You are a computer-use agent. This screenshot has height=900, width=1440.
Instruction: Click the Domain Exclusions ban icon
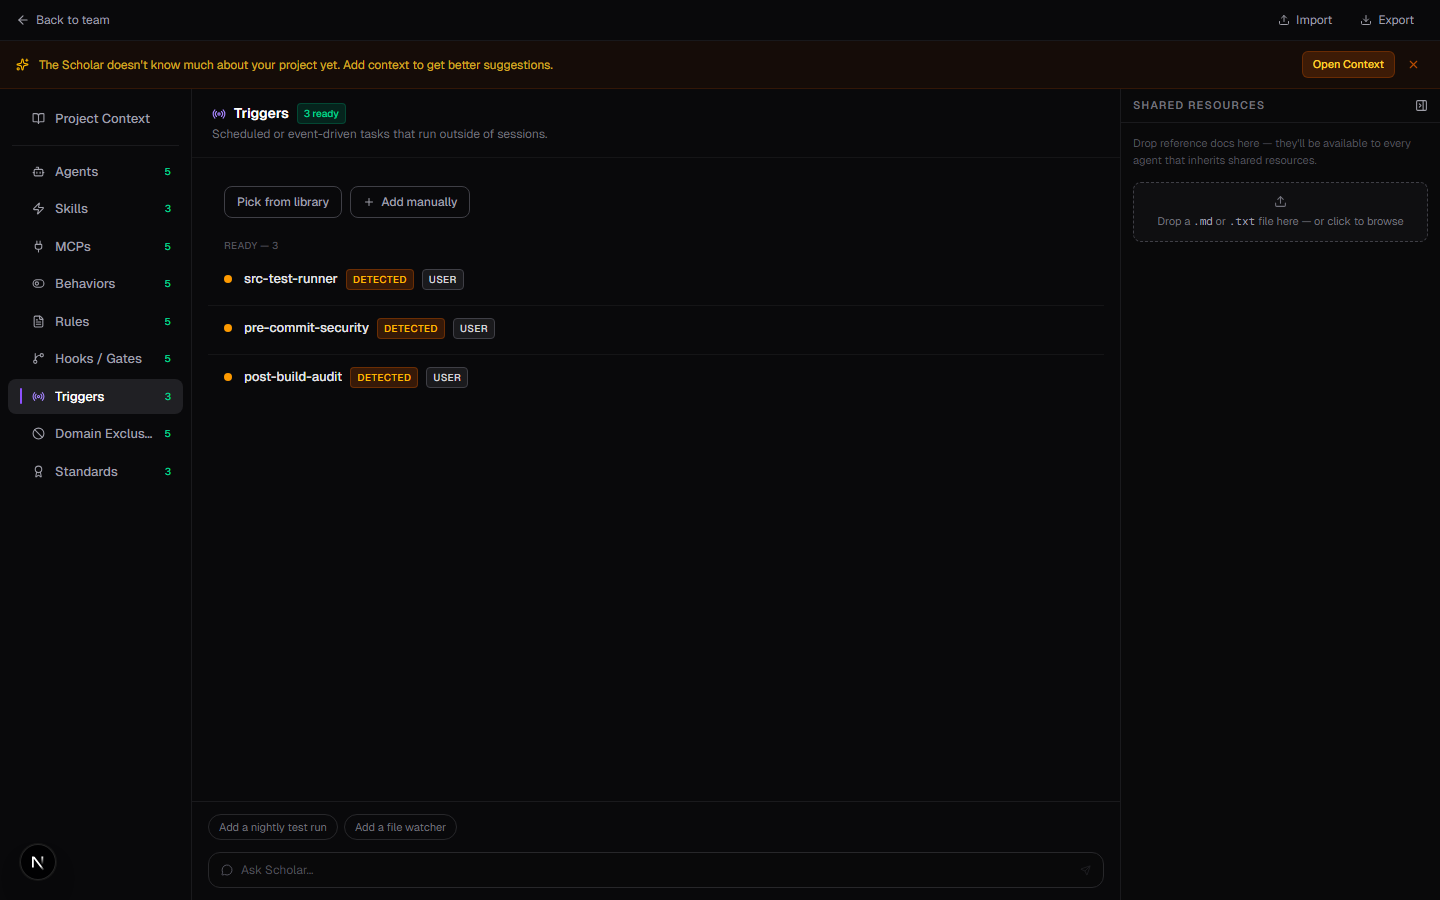pyautogui.click(x=38, y=434)
